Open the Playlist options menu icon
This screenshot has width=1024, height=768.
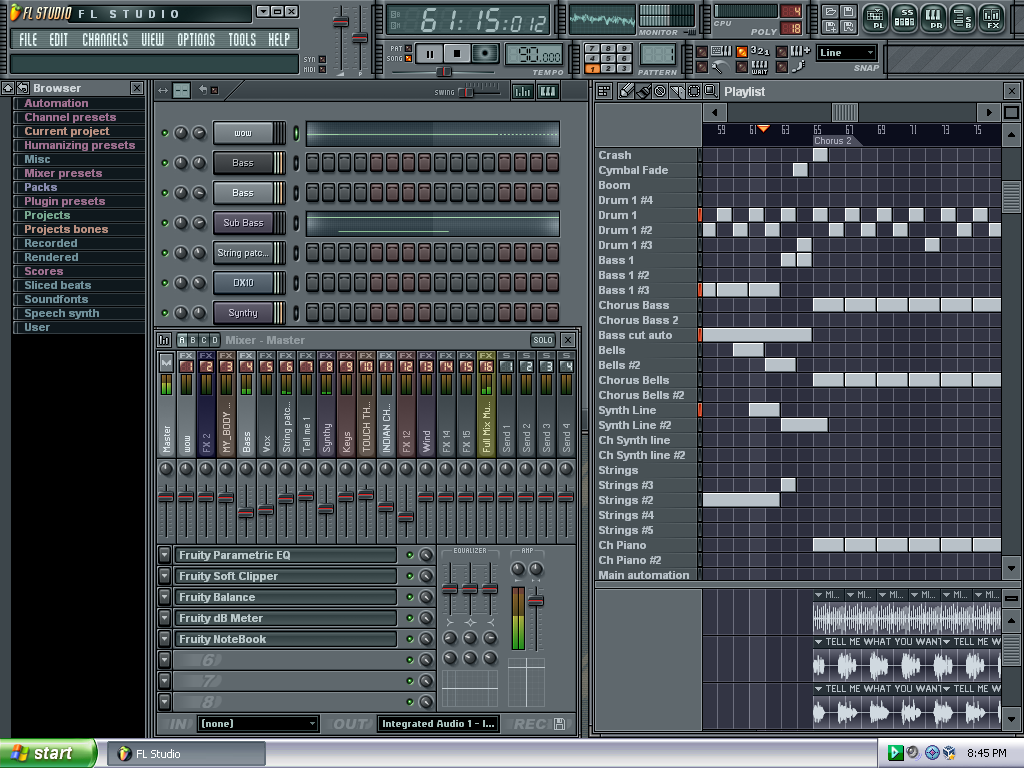pyautogui.click(x=604, y=91)
